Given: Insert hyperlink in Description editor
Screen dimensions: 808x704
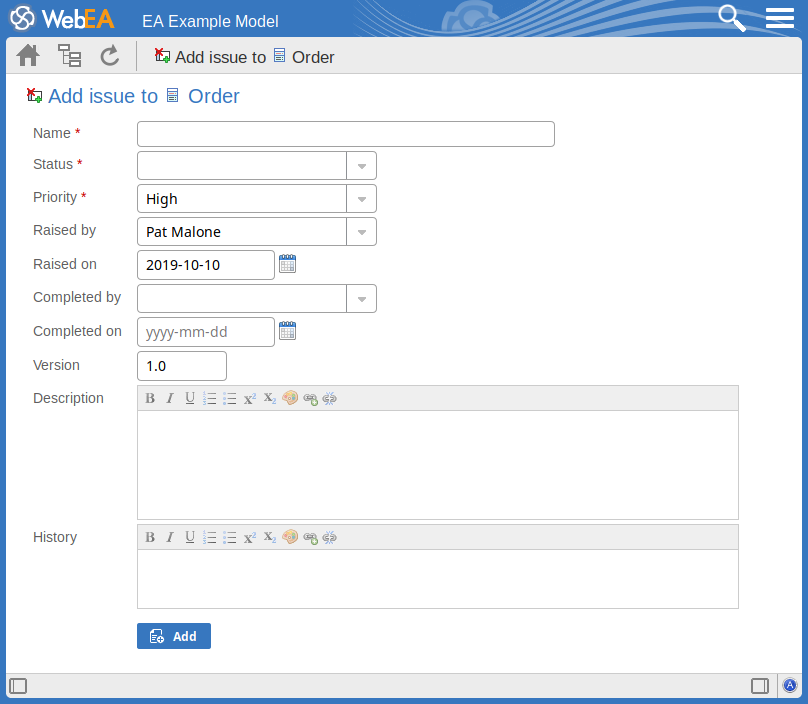Looking at the screenshot, I should point(310,398).
